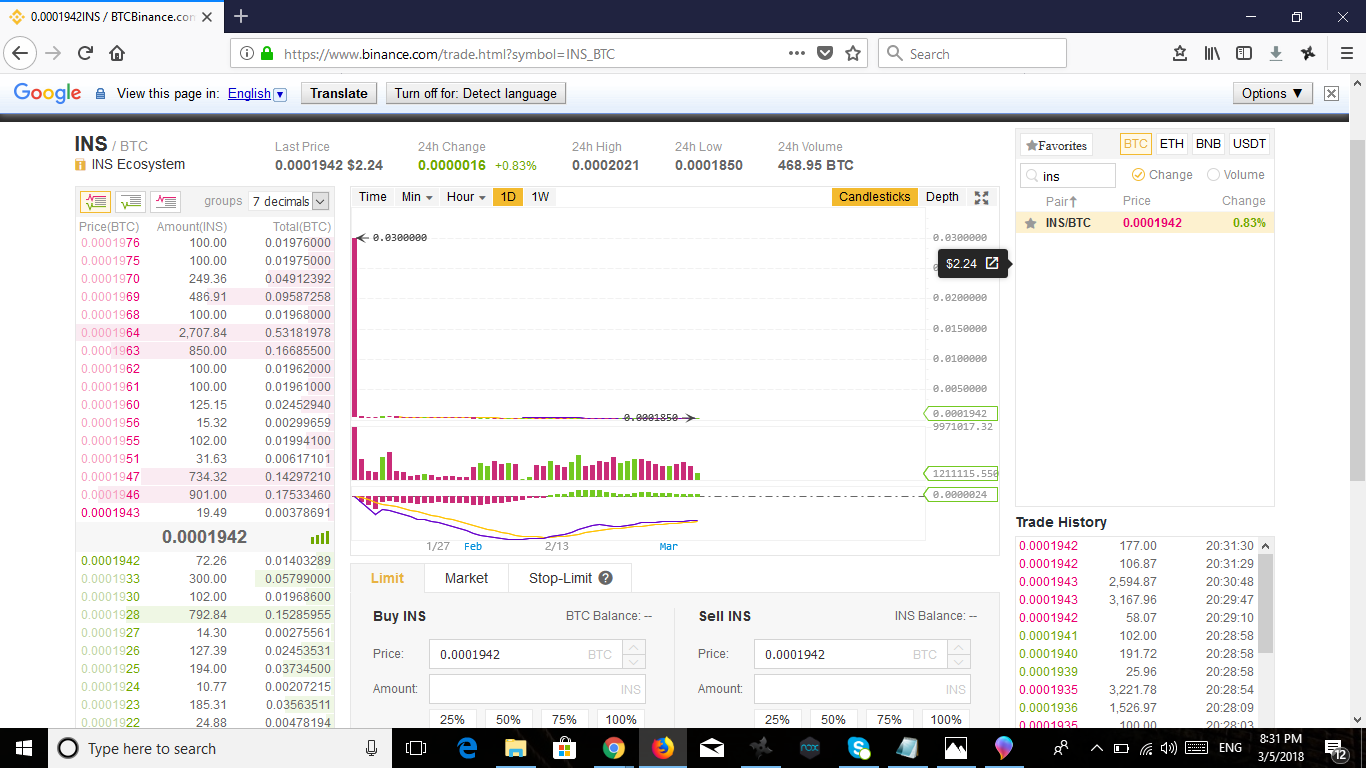Screen dimensions: 1366x768
Task: Expand the chart to fullscreen
Action: point(981,197)
